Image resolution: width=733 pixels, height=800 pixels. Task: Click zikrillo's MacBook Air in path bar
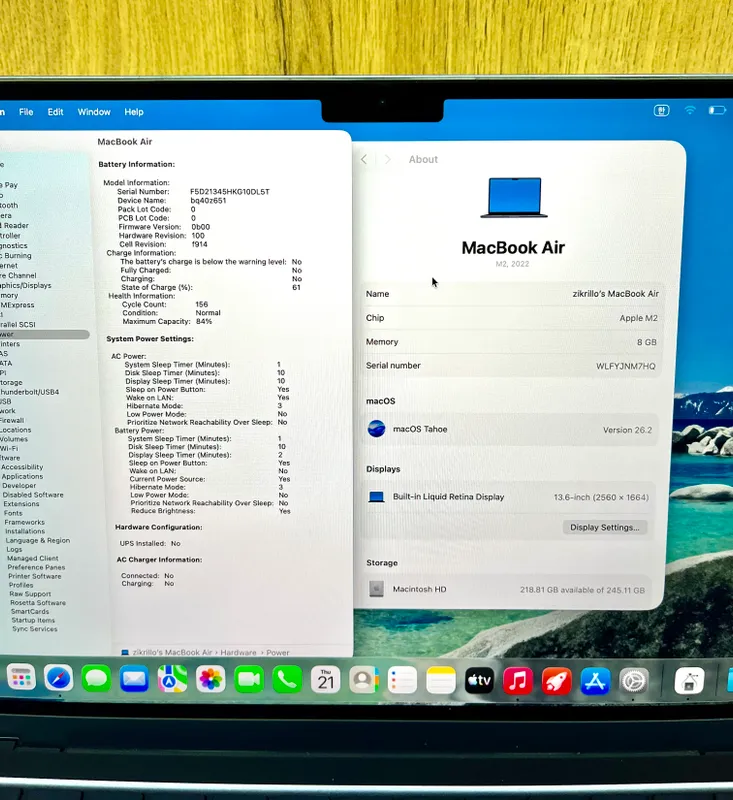click(x=172, y=653)
